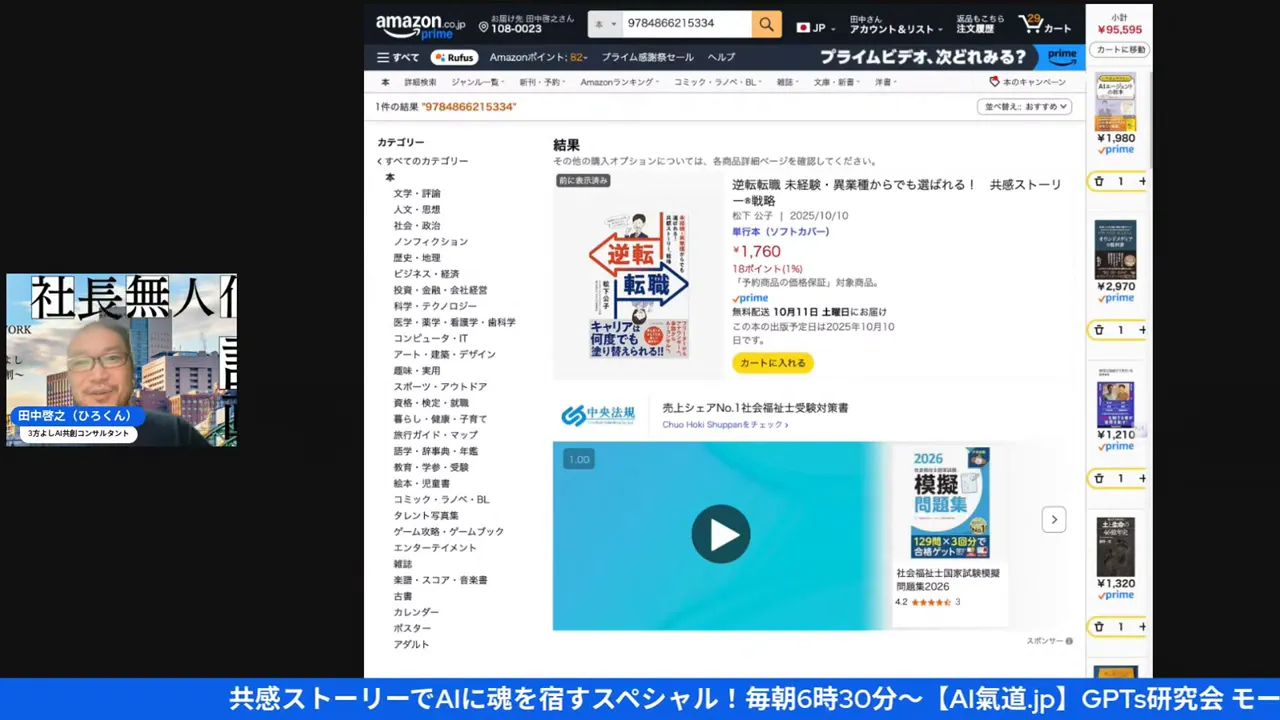The width and height of the screenshot is (1280, 720).
Task: Select カレンダー category
Action: point(416,612)
